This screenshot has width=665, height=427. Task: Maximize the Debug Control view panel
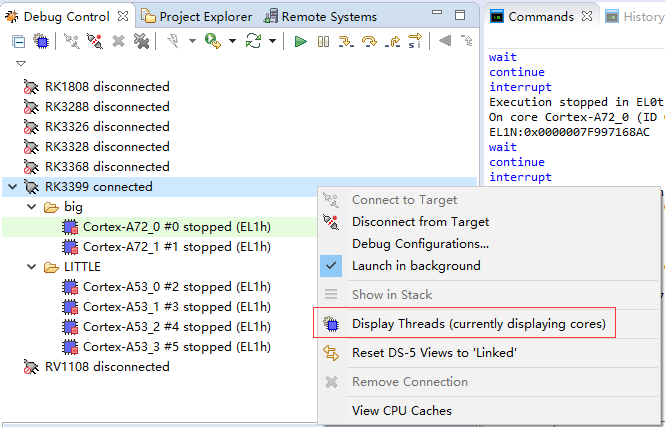pos(460,15)
